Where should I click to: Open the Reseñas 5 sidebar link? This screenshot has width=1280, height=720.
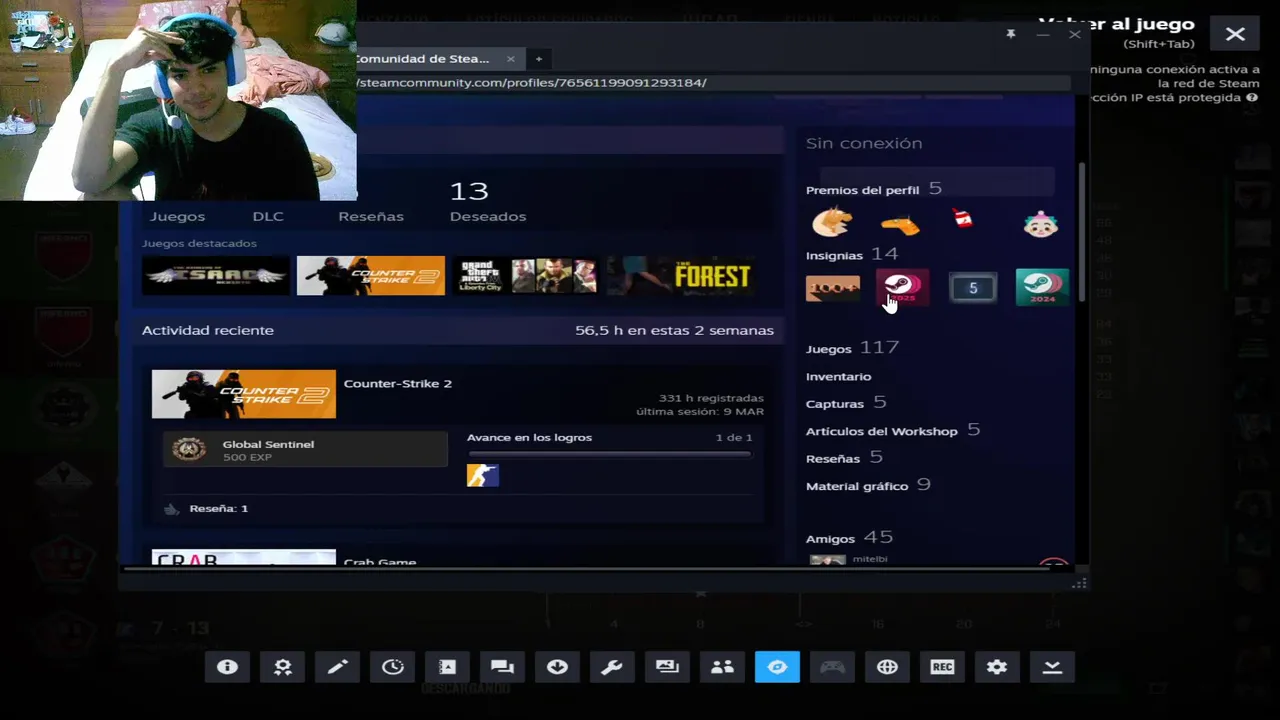pos(844,458)
